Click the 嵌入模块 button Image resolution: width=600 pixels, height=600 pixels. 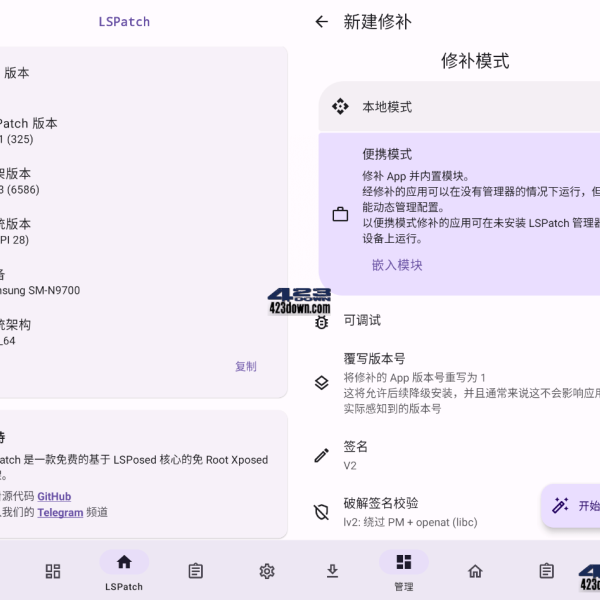[397, 265]
